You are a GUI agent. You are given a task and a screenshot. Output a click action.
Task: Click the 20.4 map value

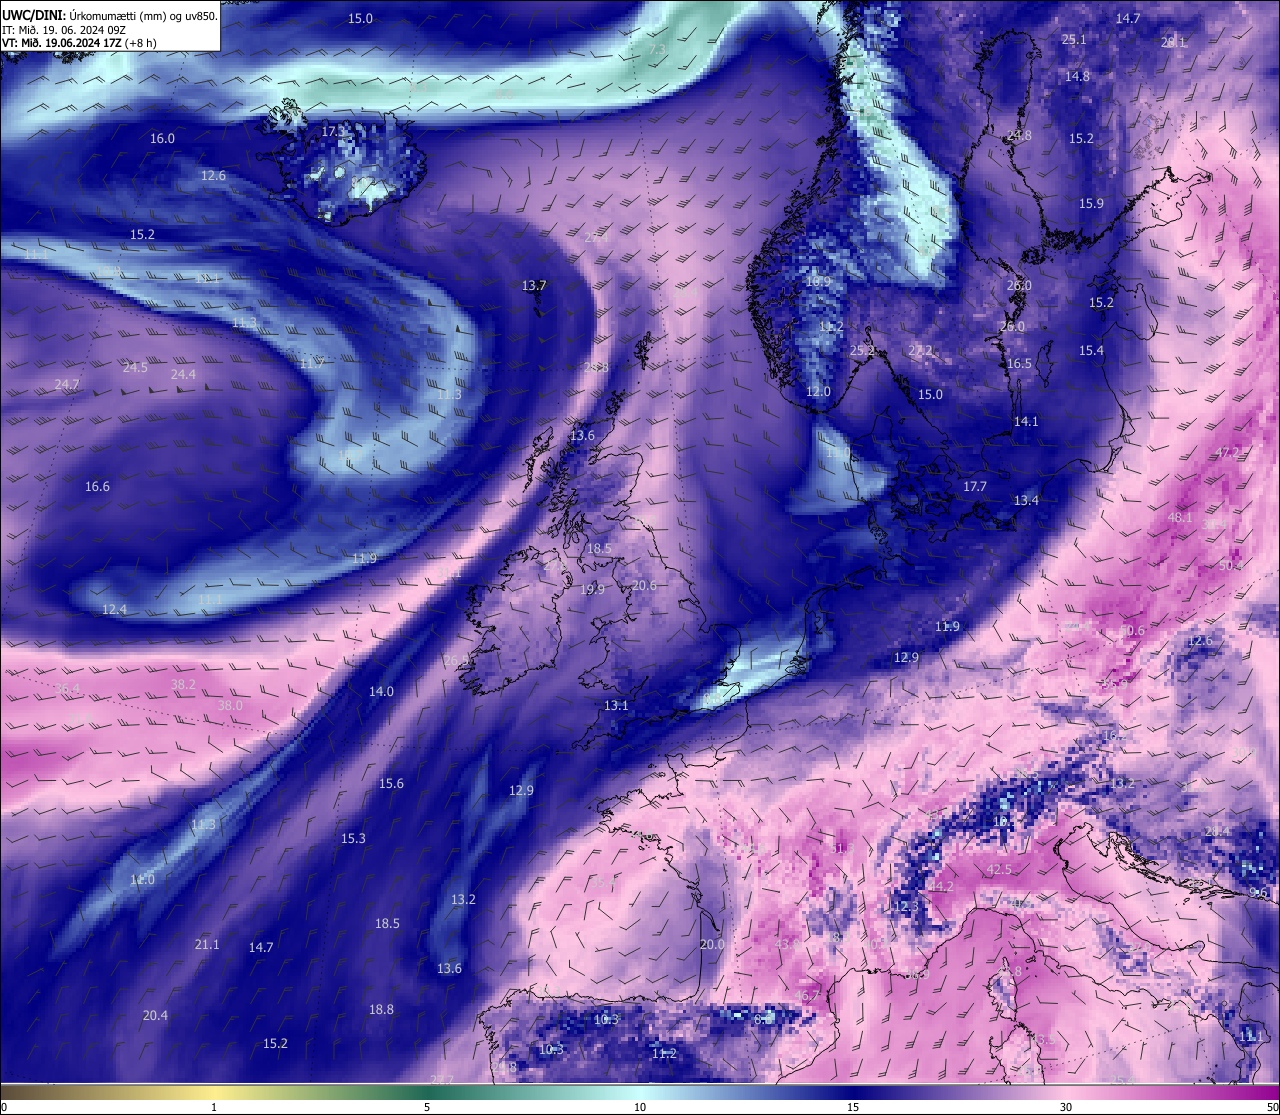[x=155, y=1016]
